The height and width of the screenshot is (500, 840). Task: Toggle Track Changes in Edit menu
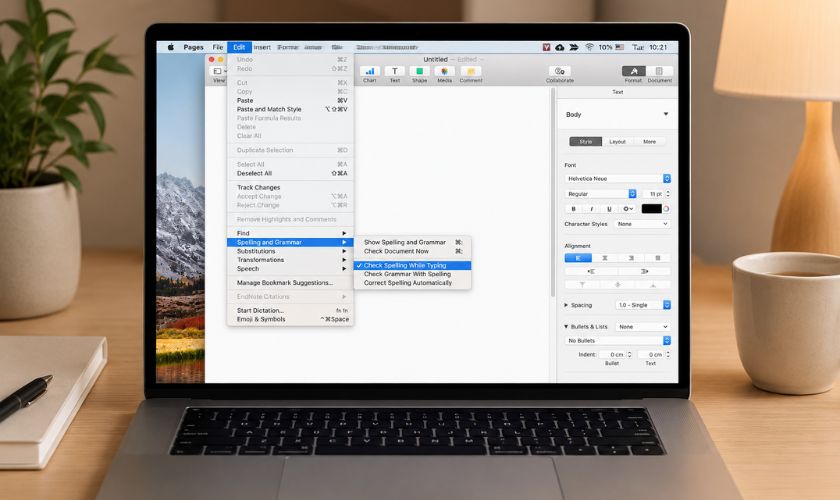click(290, 188)
